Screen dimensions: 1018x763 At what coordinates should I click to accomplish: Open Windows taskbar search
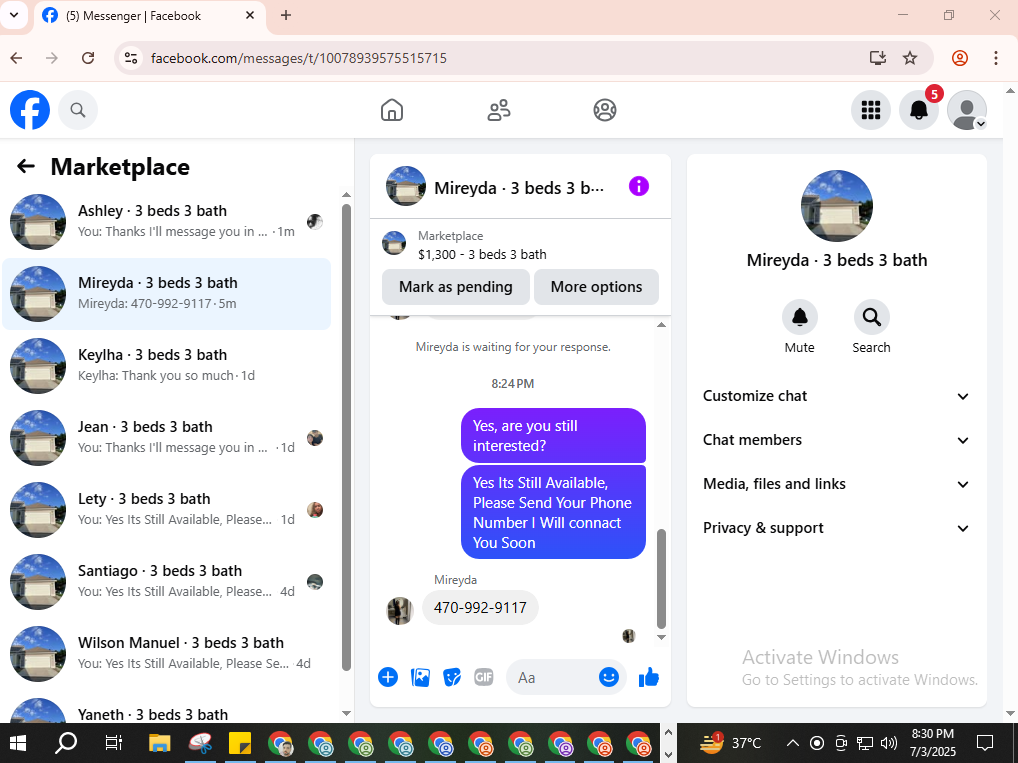66,743
